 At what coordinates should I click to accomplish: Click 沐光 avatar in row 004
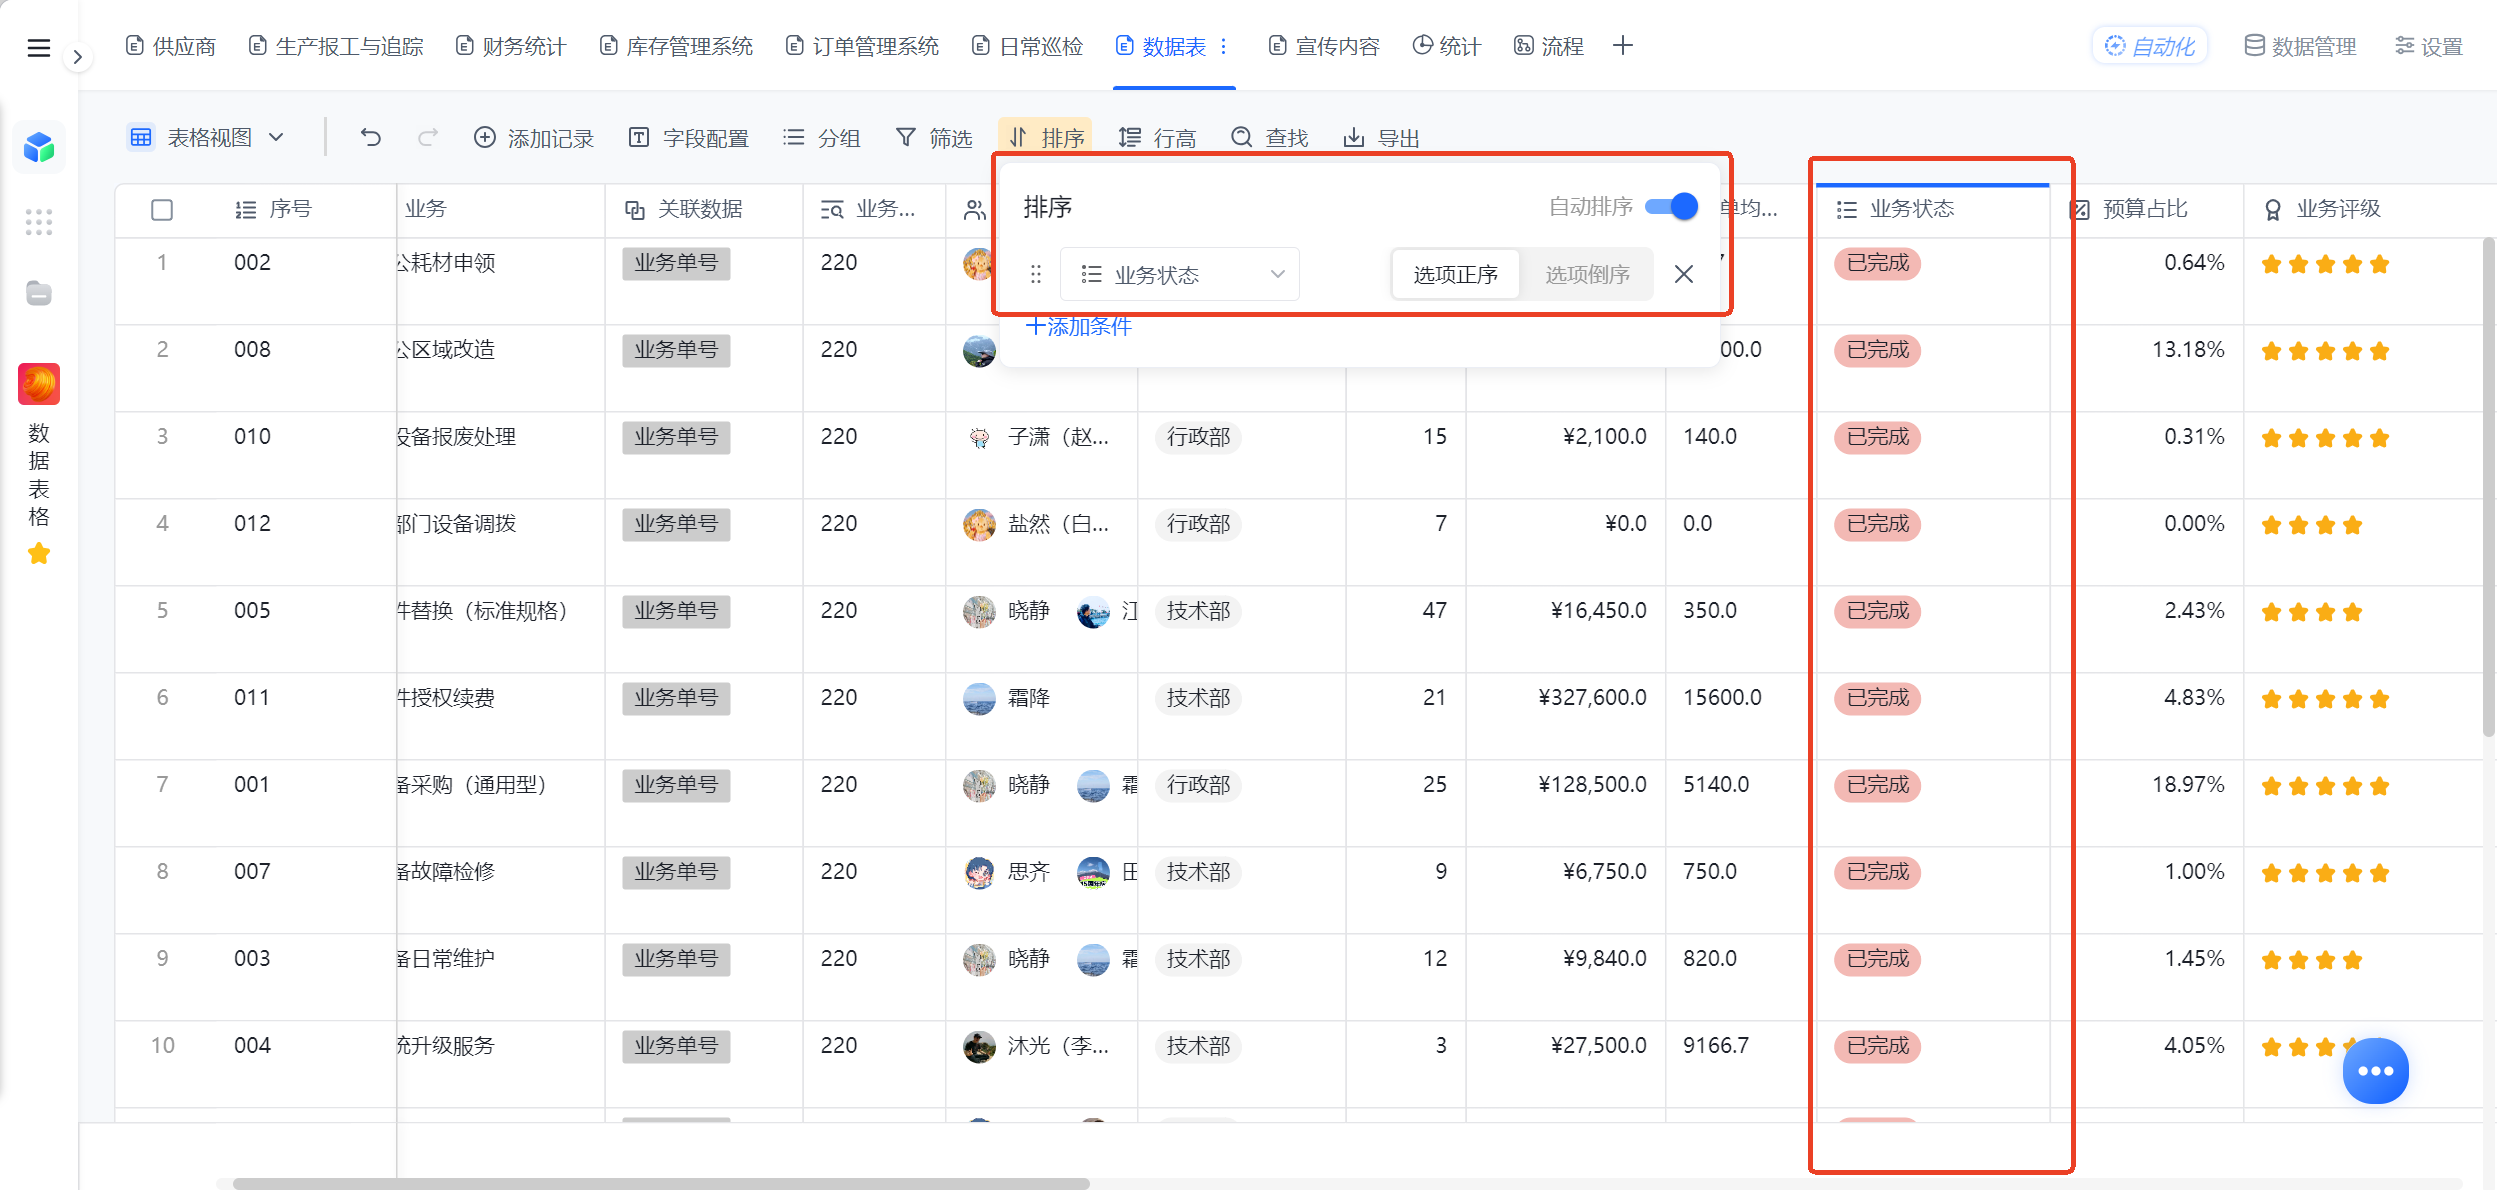click(979, 1046)
